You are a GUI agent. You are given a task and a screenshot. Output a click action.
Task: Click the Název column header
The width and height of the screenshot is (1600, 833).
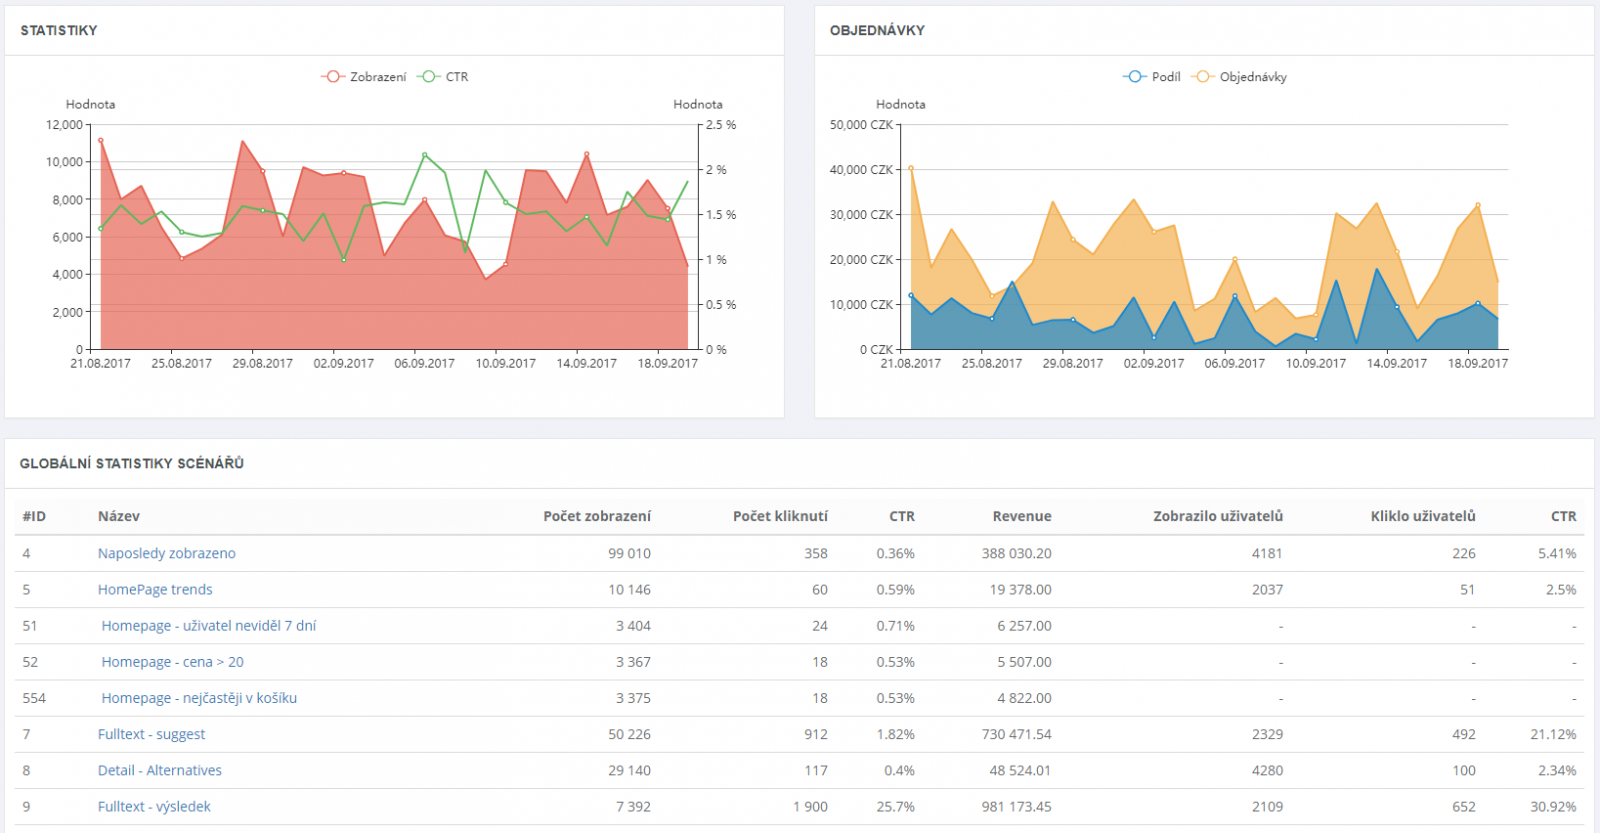pos(118,516)
